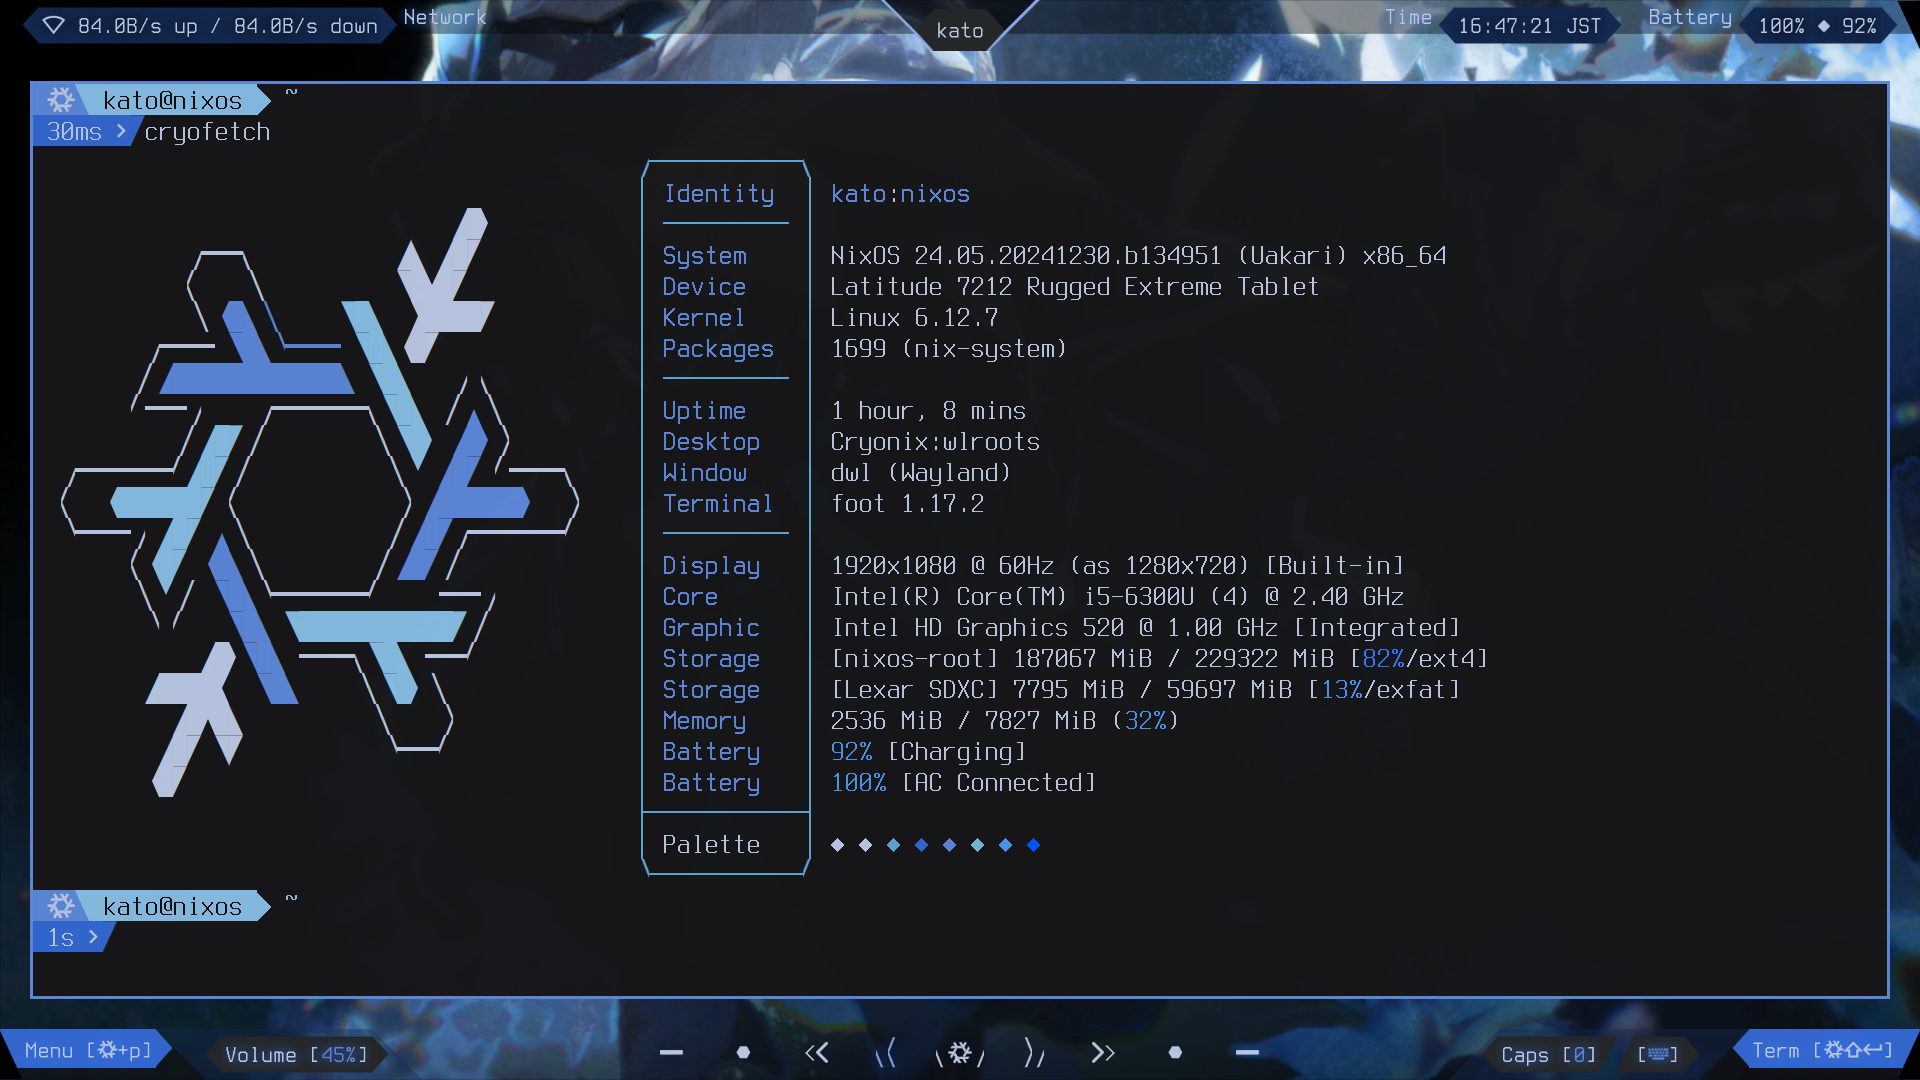Image resolution: width=1920 pixels, height=1080 pixels.
Task: Click the cryofetch command text
Action: (x=207, y=132)
